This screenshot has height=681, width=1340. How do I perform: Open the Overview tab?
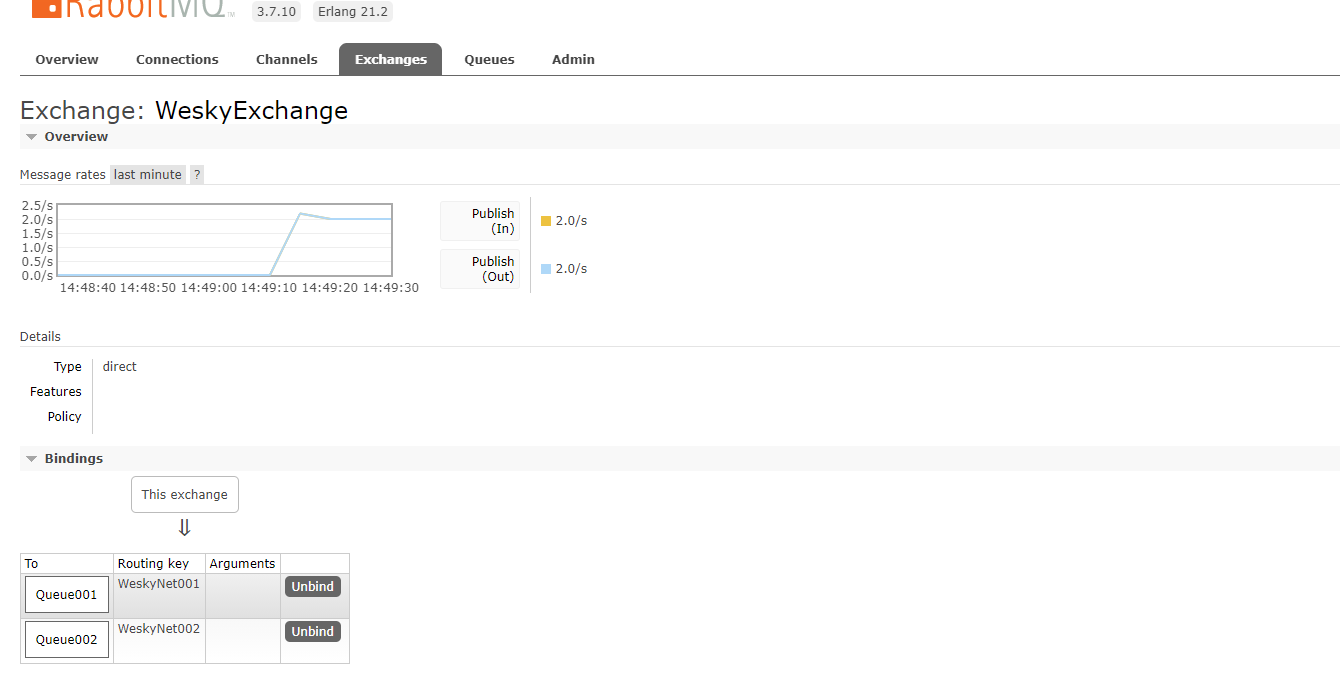coord(67,59)
